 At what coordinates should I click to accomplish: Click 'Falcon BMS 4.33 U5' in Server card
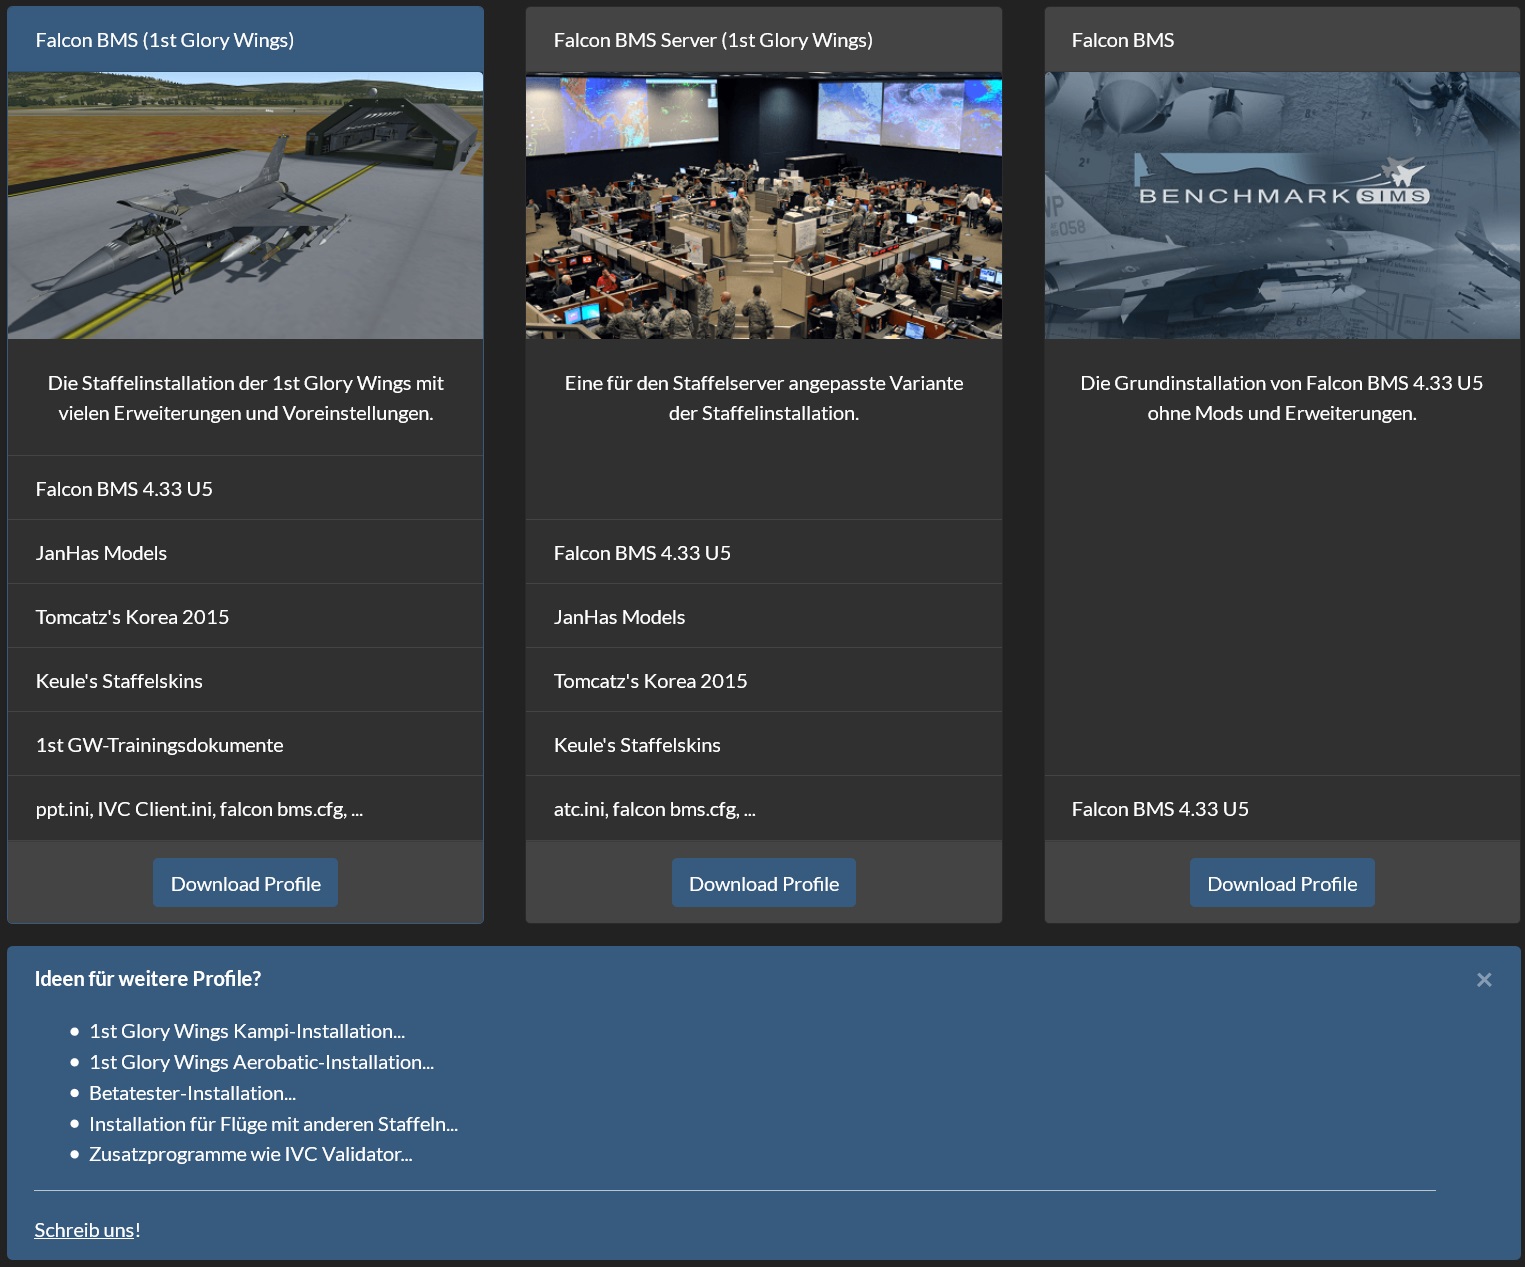click(x=764, y=552)
